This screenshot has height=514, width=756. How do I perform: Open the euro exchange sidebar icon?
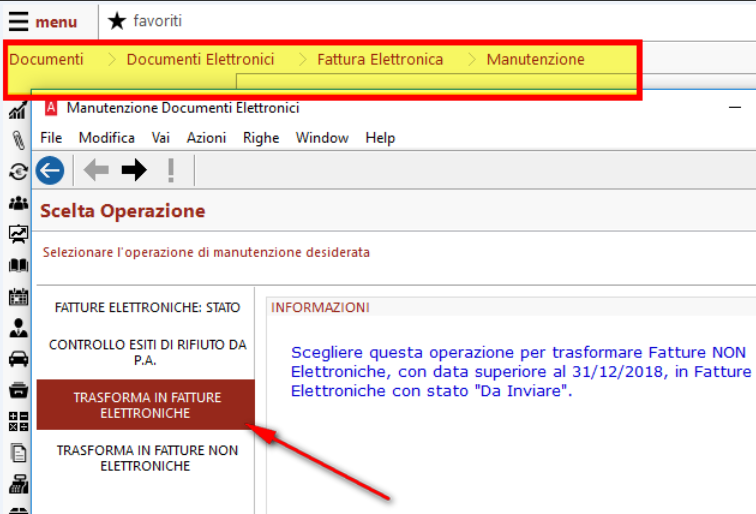pyautogui.click(x=18, y=172)
